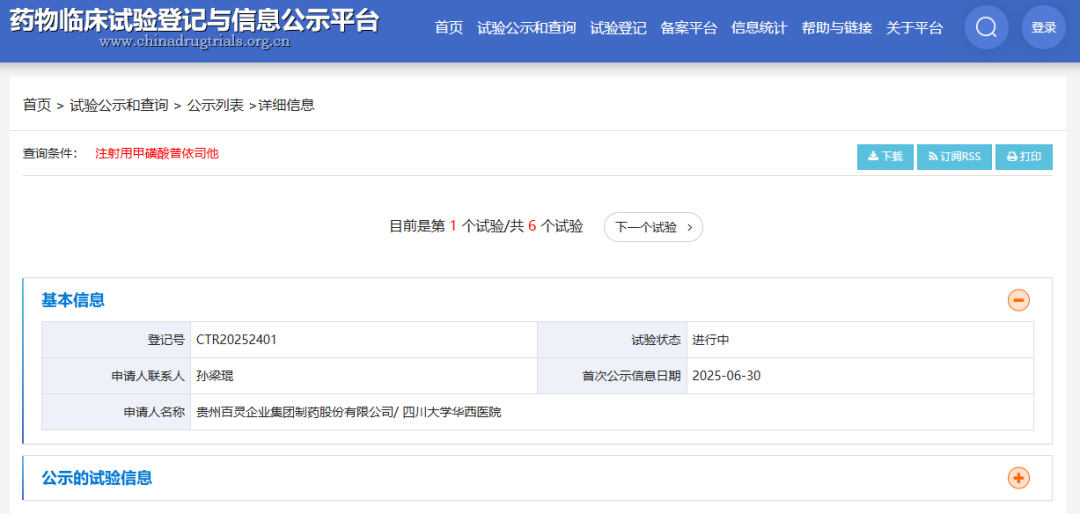Open the 备案平台 navigation item
The image size is (1080, 514).
688,28
